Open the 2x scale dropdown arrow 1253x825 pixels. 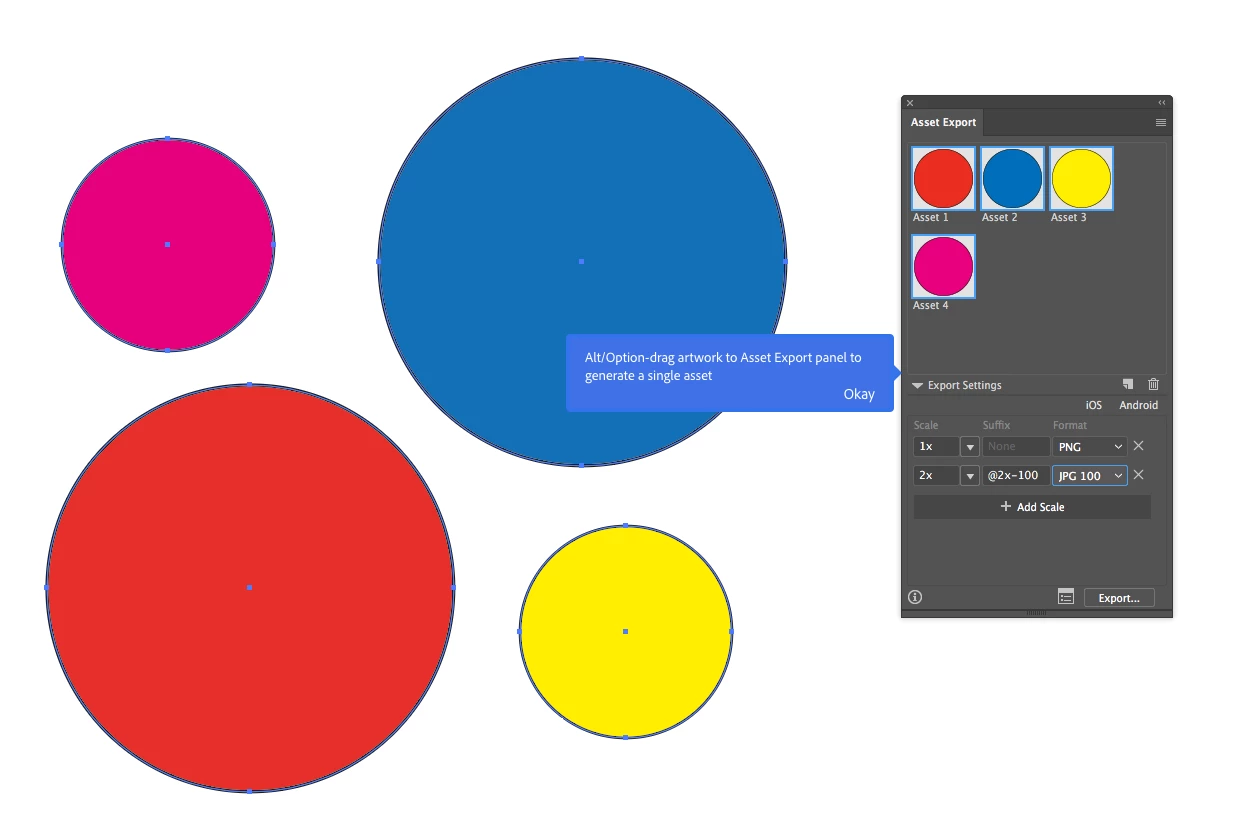(969, 476)
